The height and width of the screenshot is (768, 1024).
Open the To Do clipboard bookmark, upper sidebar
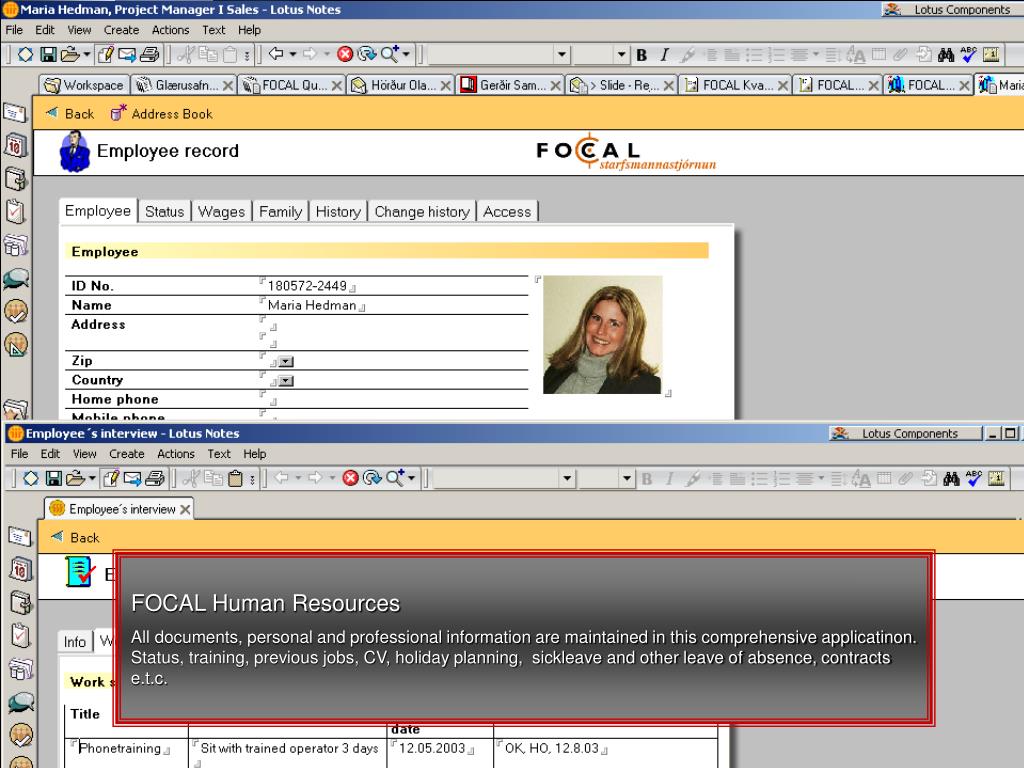coord(16,212)
